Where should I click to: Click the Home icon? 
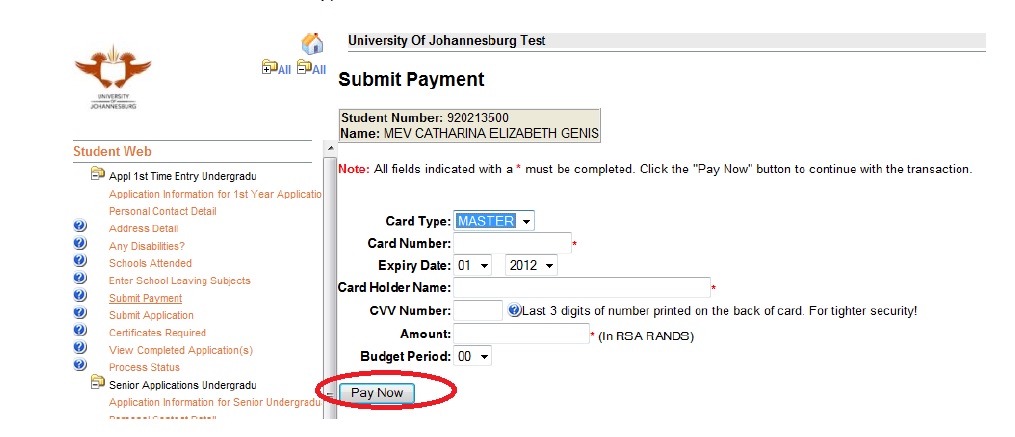(312, 44)
